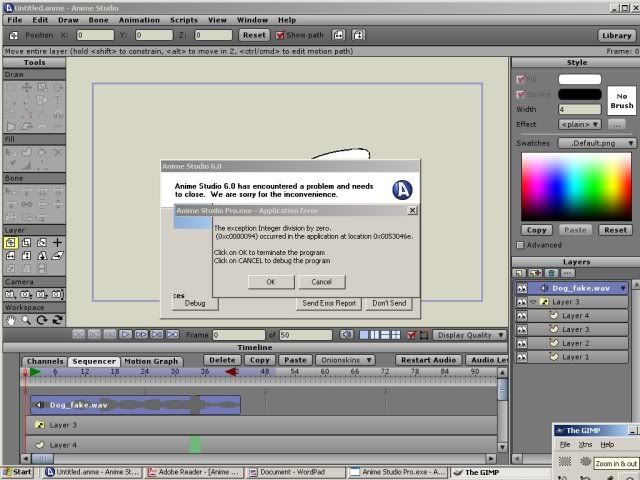Click the Anime Studio logo in error dialog
The height and width of the screenshot is (480, 640).
point(402,190)
